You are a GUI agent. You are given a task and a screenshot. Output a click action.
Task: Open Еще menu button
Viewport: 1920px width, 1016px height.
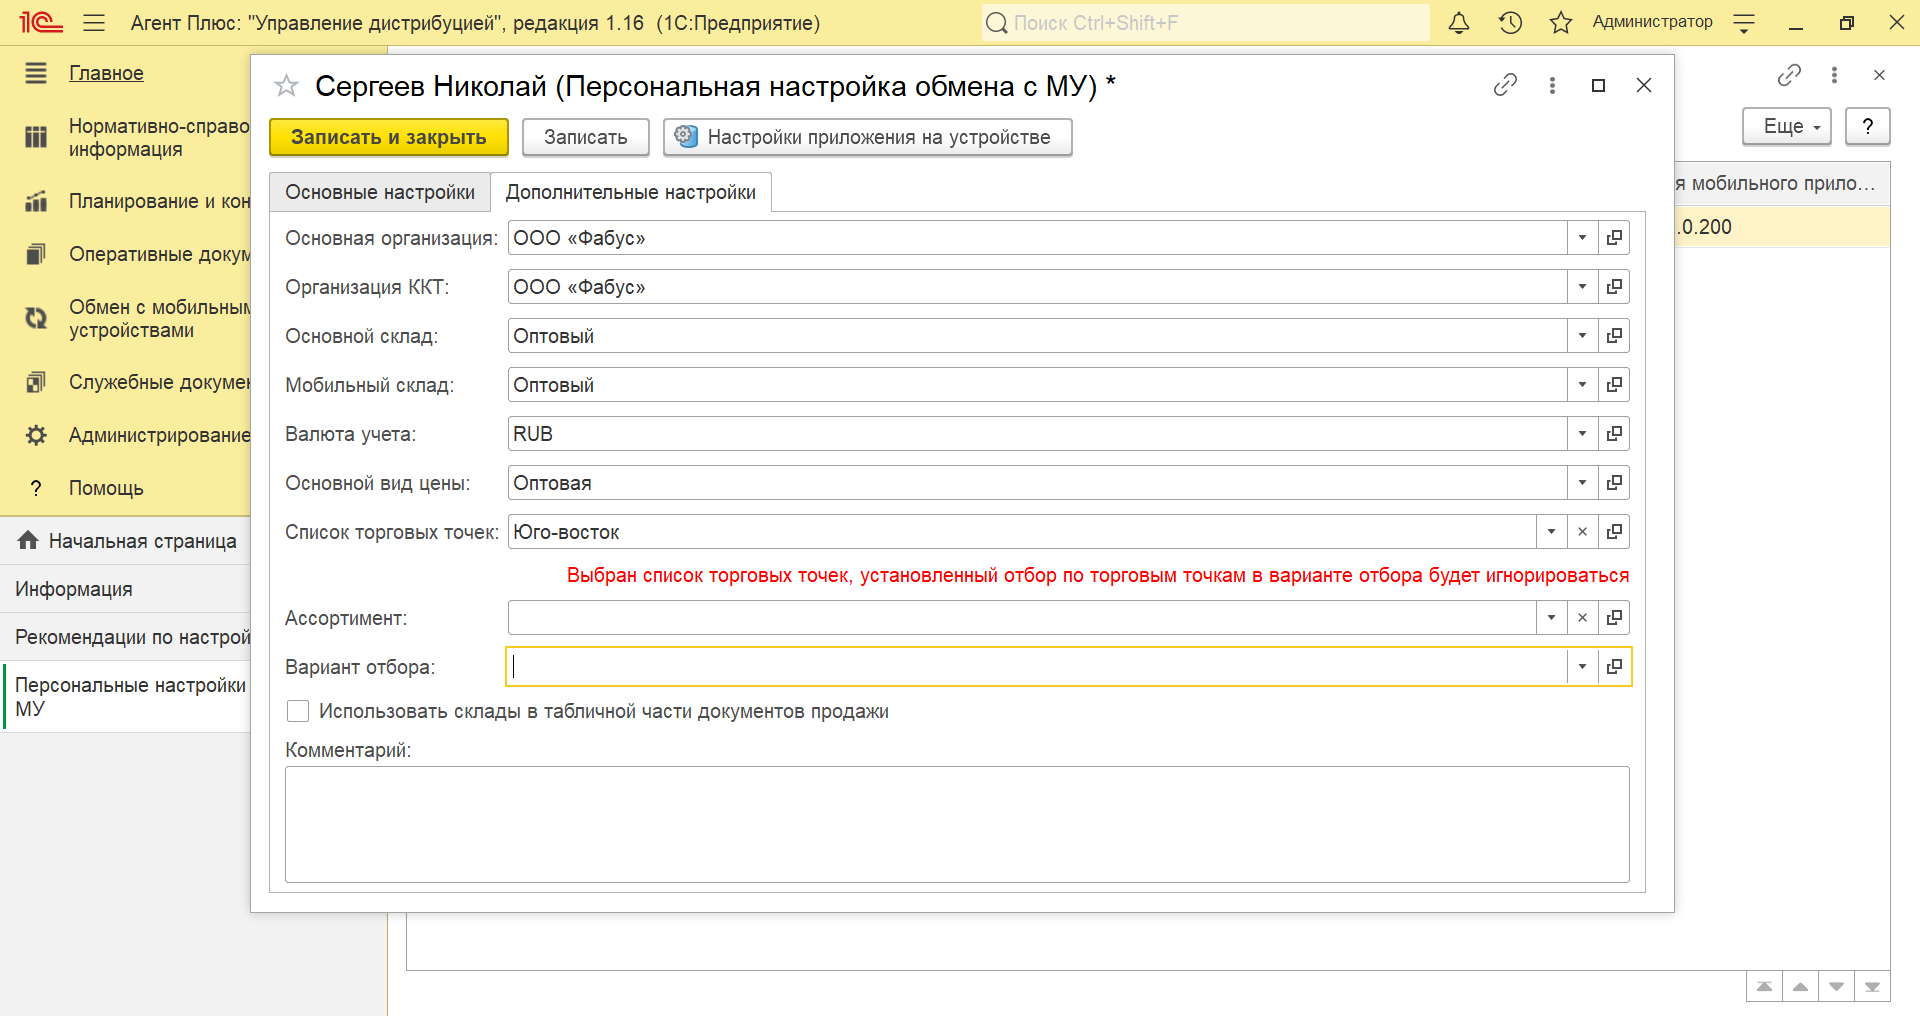click(1787, 126)
